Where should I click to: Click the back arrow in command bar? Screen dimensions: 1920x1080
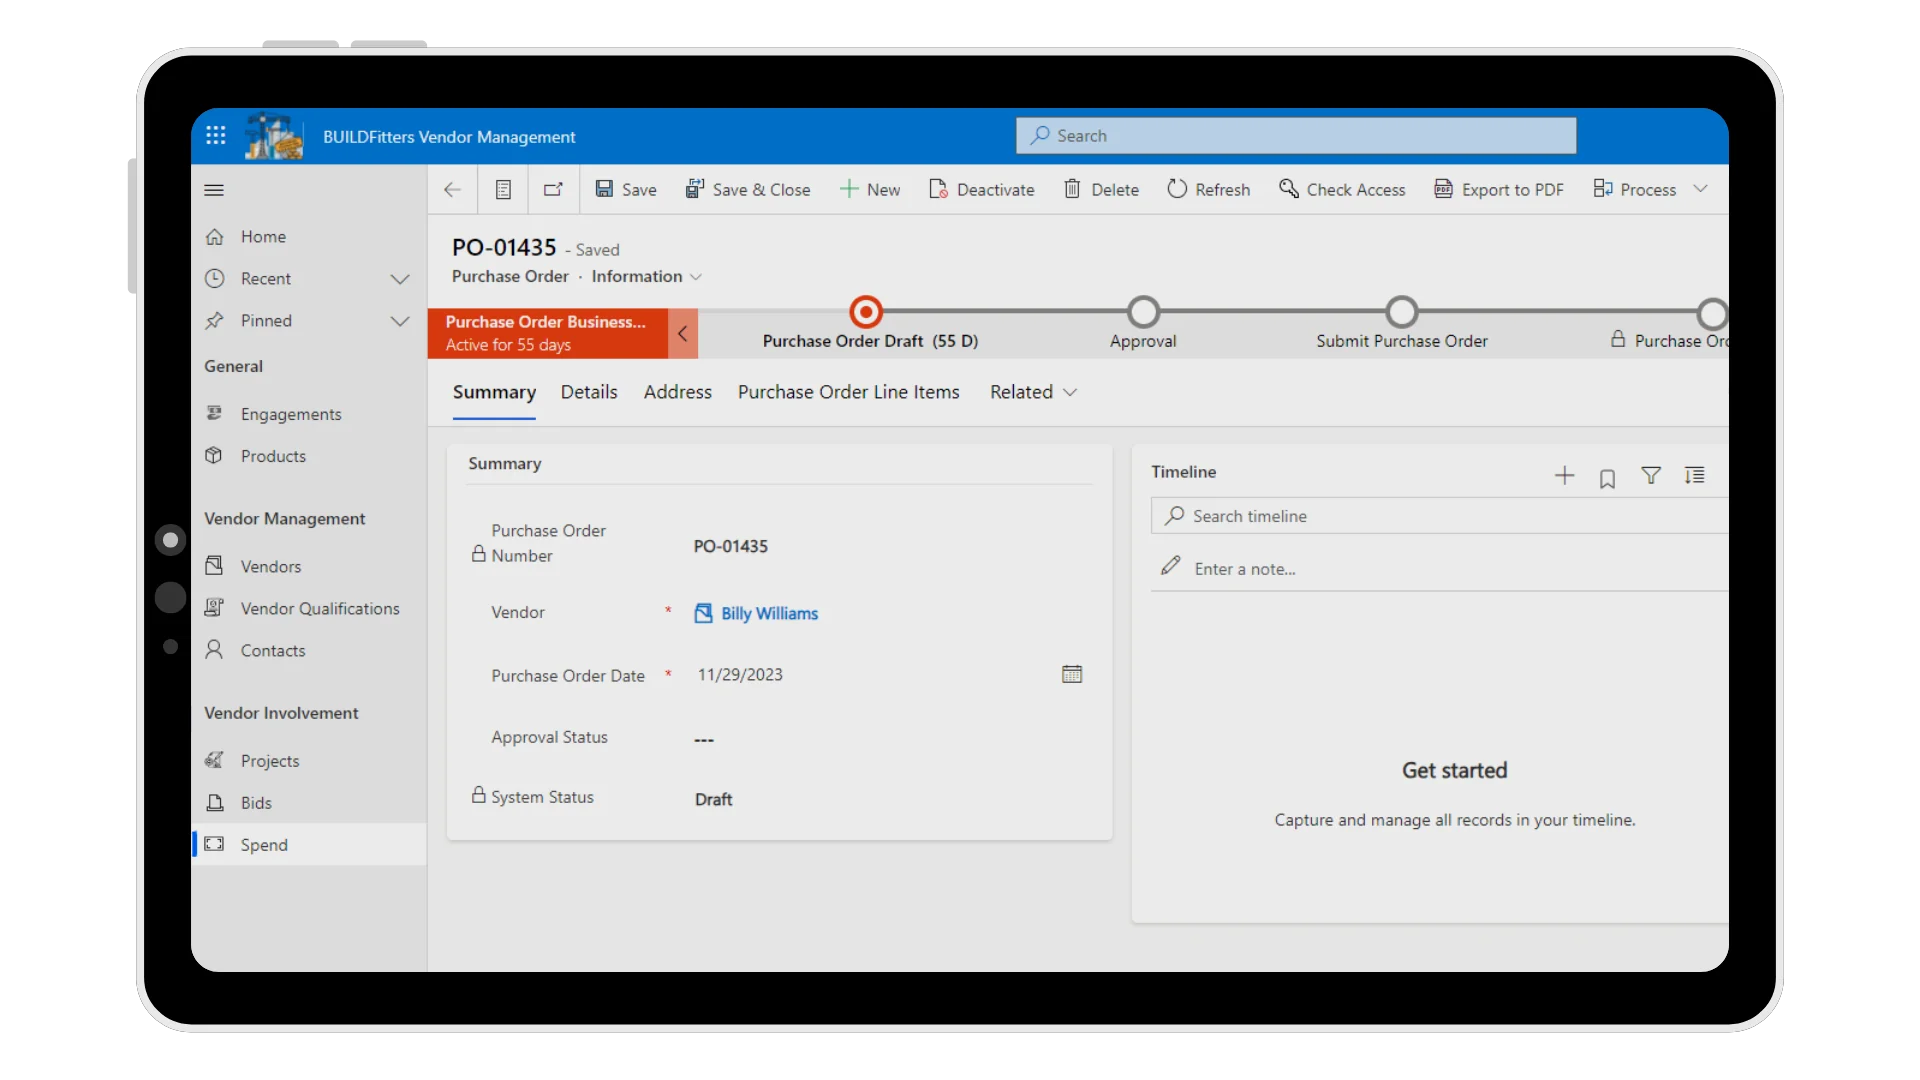452,190
